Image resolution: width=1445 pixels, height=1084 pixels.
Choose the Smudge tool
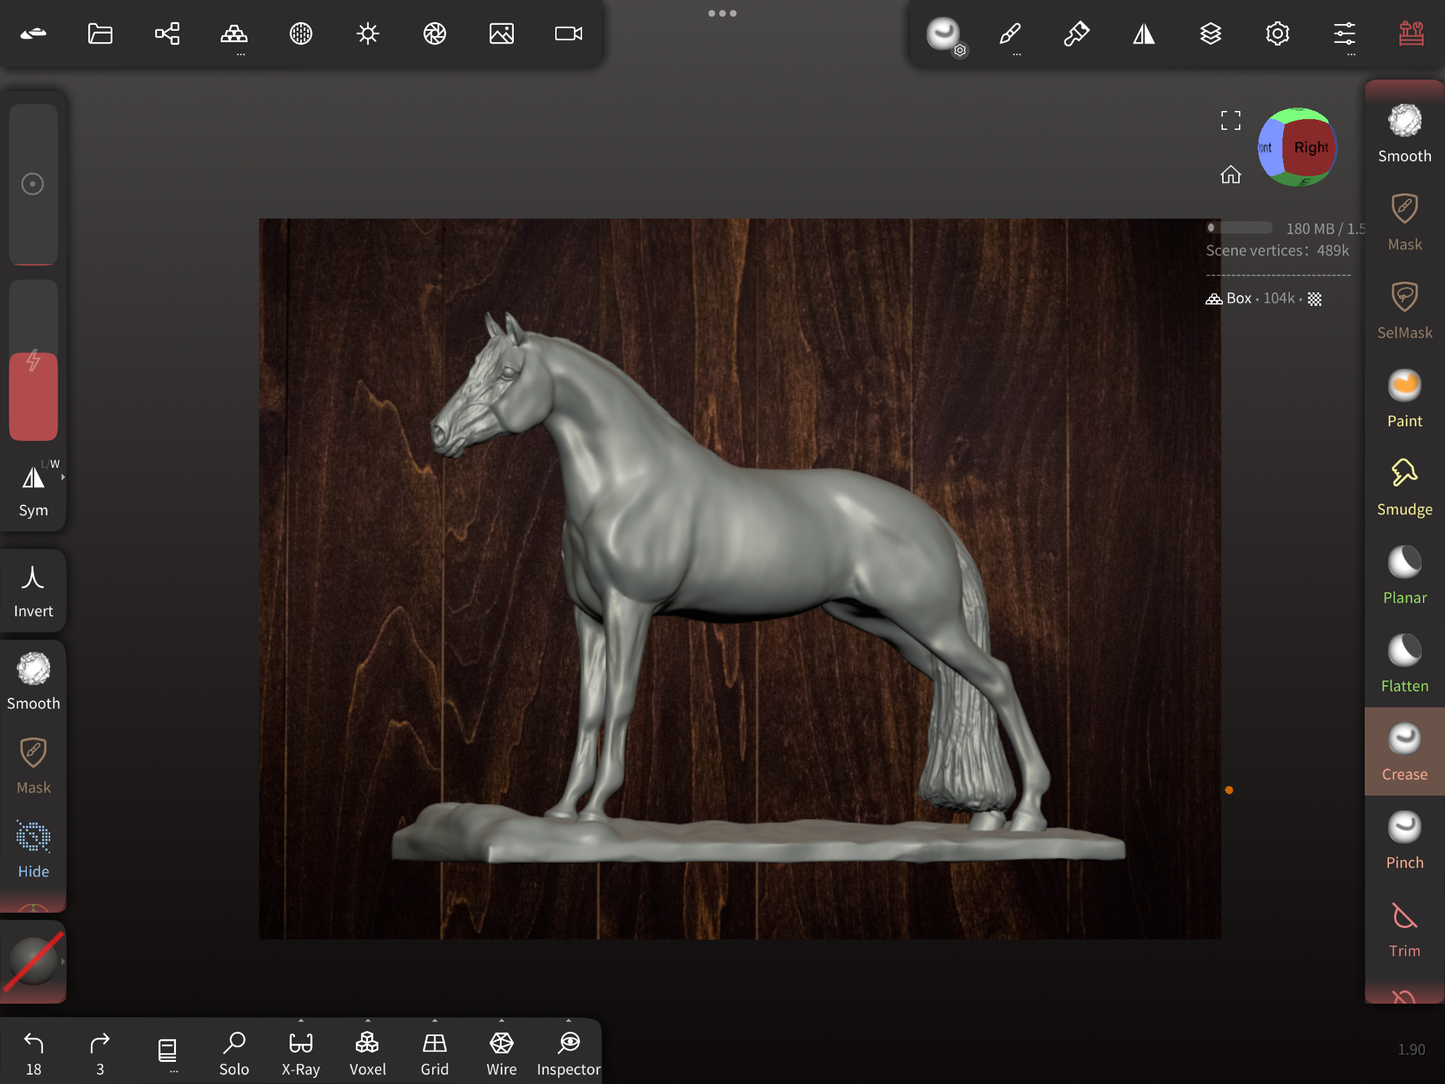(x=1404, y=486)
